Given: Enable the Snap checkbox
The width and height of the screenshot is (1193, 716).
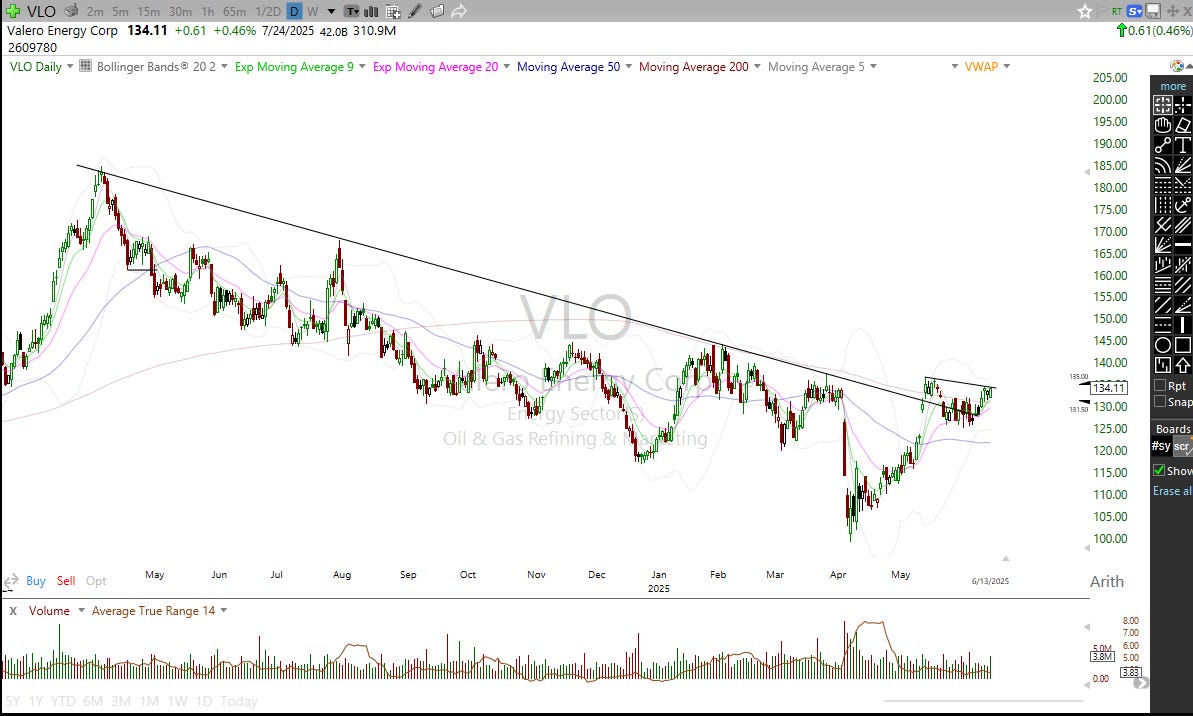Looking at the screenshot, I should point(1160,401).
